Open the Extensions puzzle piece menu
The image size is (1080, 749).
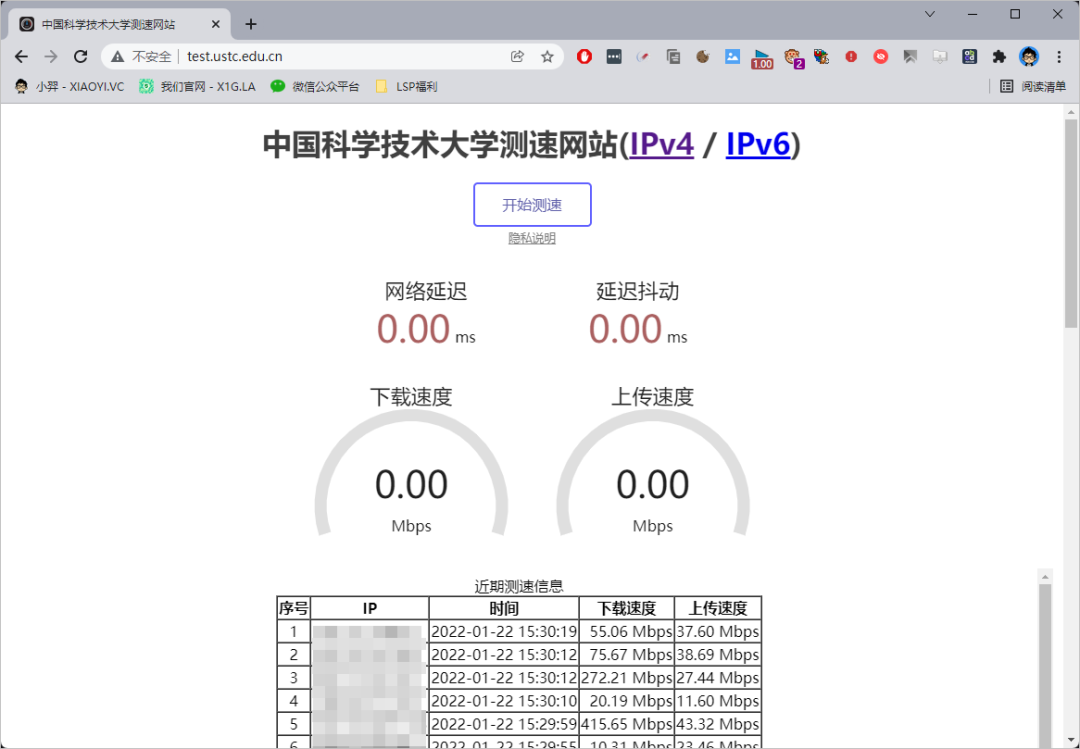click(x=999, y=57)
